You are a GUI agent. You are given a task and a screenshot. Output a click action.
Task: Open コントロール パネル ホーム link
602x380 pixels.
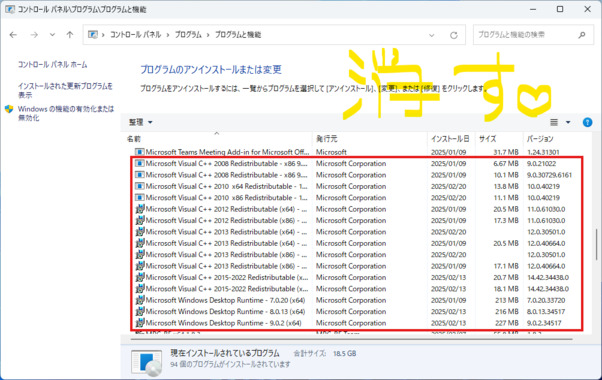pyautogui.click(x=53, y=64)
